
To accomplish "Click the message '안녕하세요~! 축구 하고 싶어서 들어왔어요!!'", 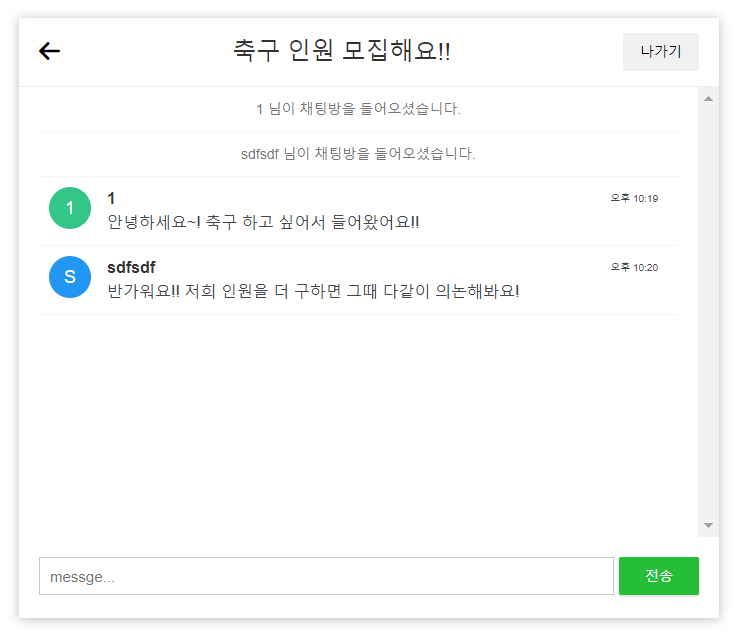I will coord(263,222).
